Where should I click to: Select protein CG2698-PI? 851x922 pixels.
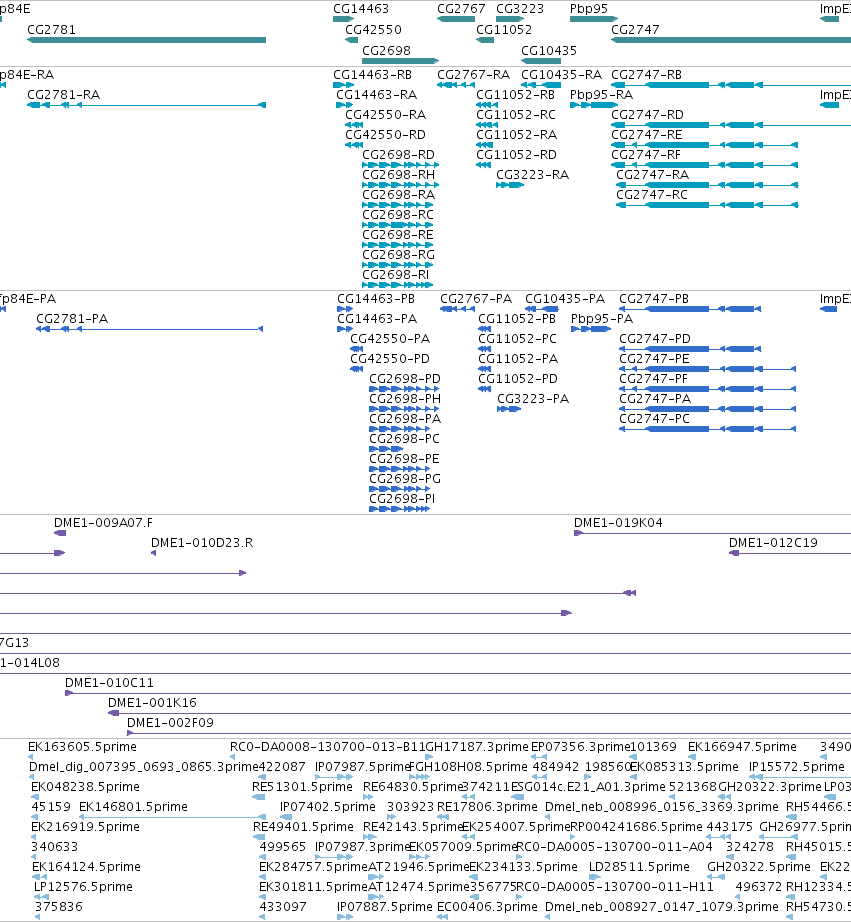(402, 499)
